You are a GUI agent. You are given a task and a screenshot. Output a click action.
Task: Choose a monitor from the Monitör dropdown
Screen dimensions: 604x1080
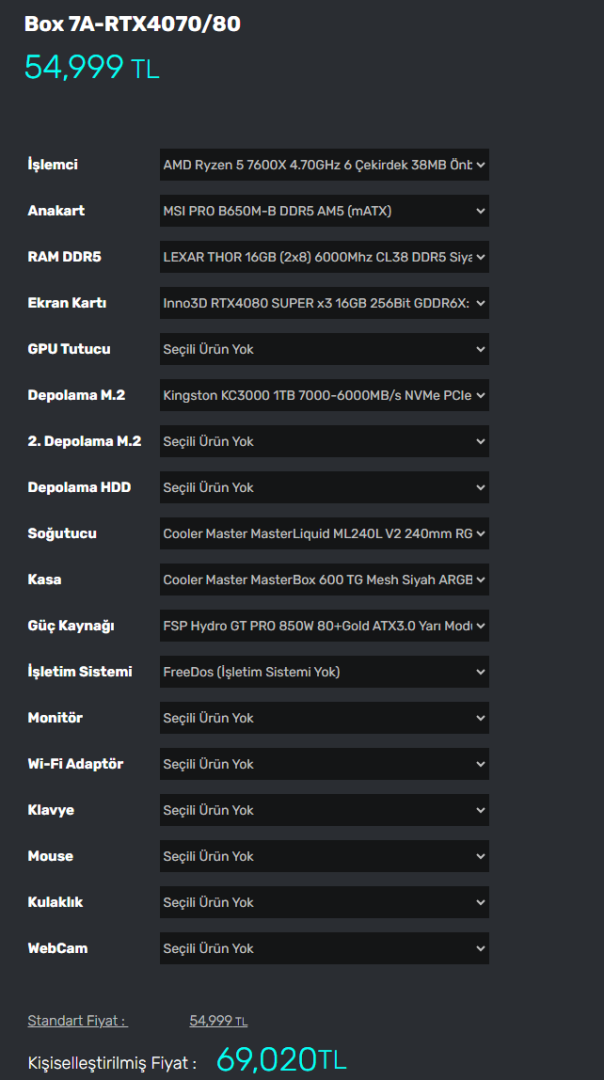(x=324, y=718)
